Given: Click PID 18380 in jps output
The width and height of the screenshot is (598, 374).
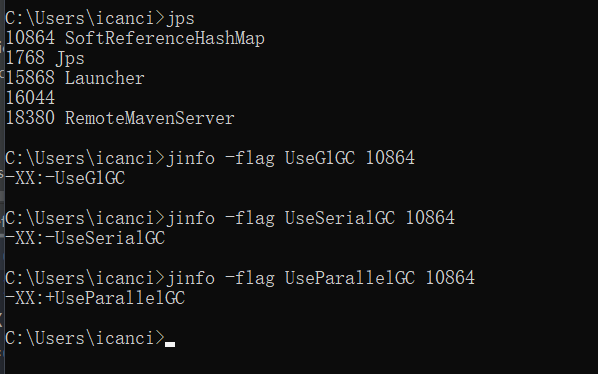Looking at the screenshot, I should [x=30, y=119].
